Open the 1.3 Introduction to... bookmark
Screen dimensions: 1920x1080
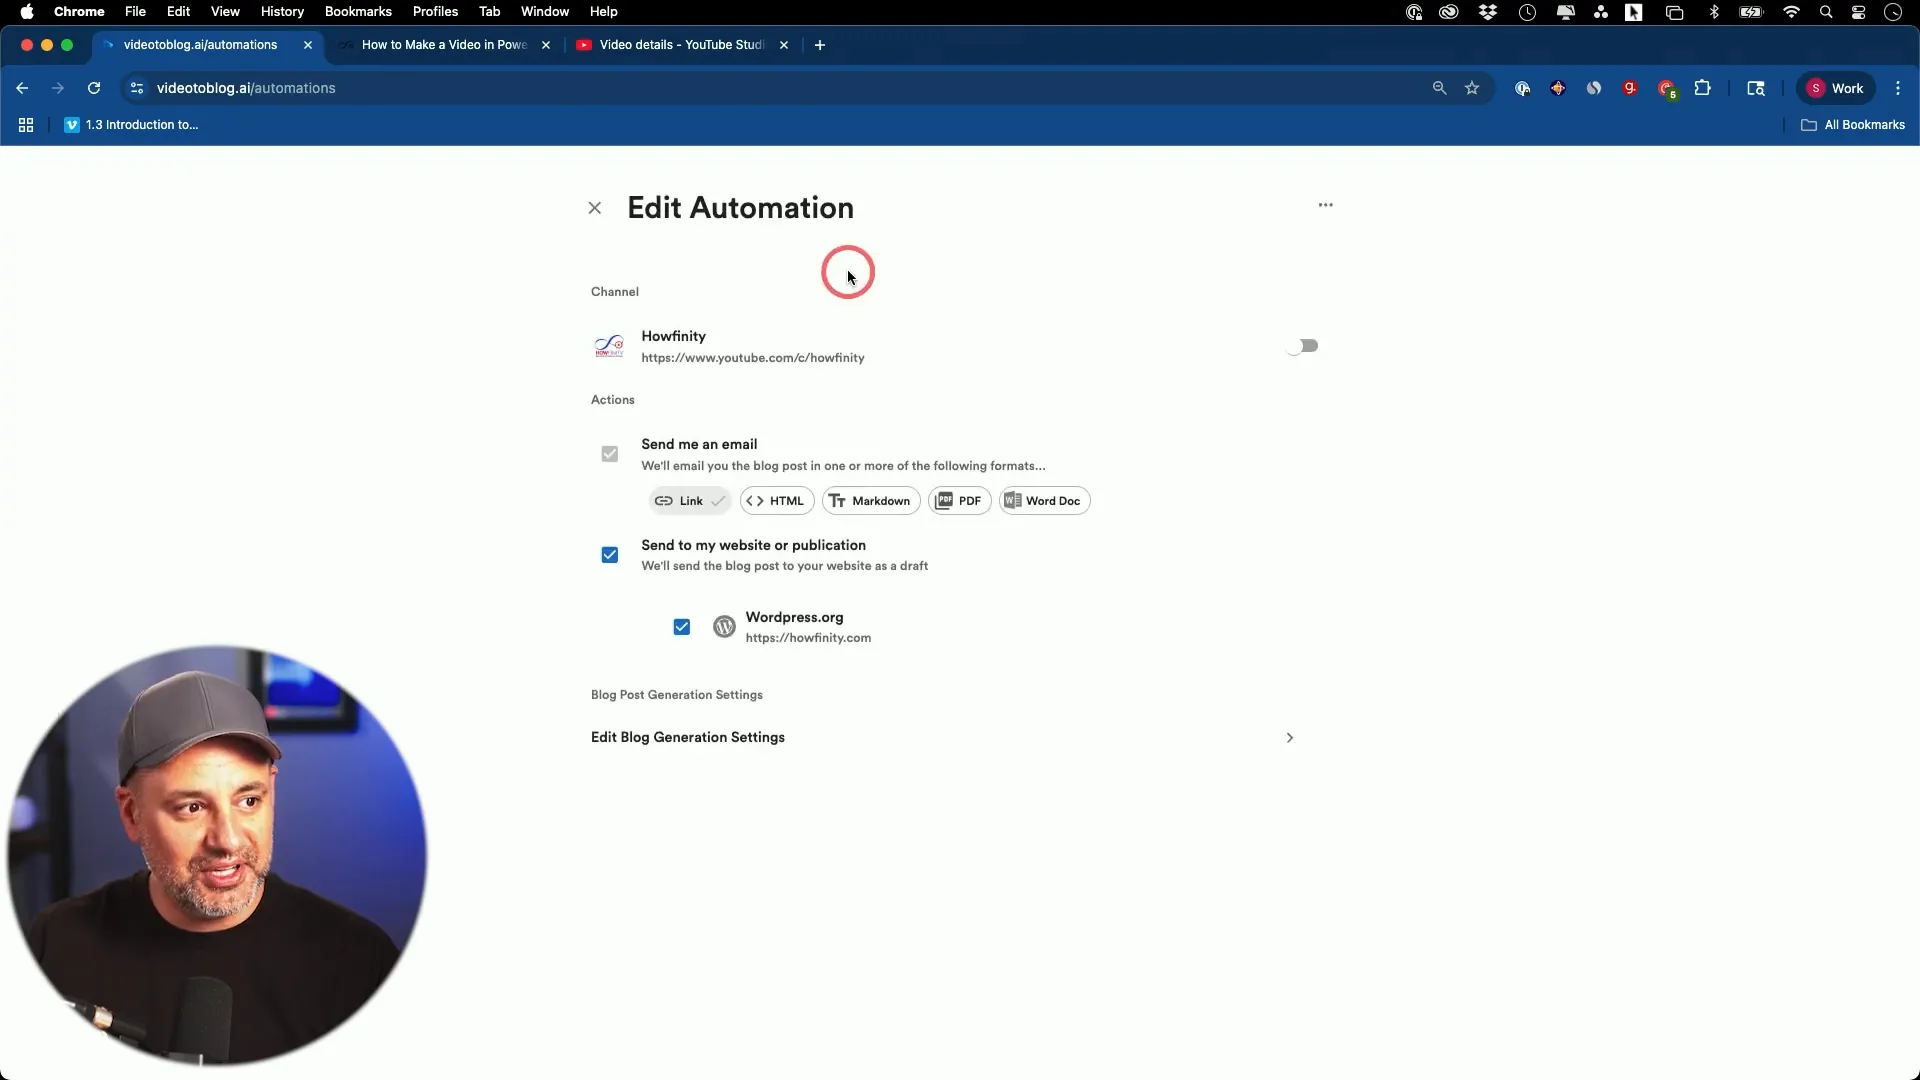point(132,125)
